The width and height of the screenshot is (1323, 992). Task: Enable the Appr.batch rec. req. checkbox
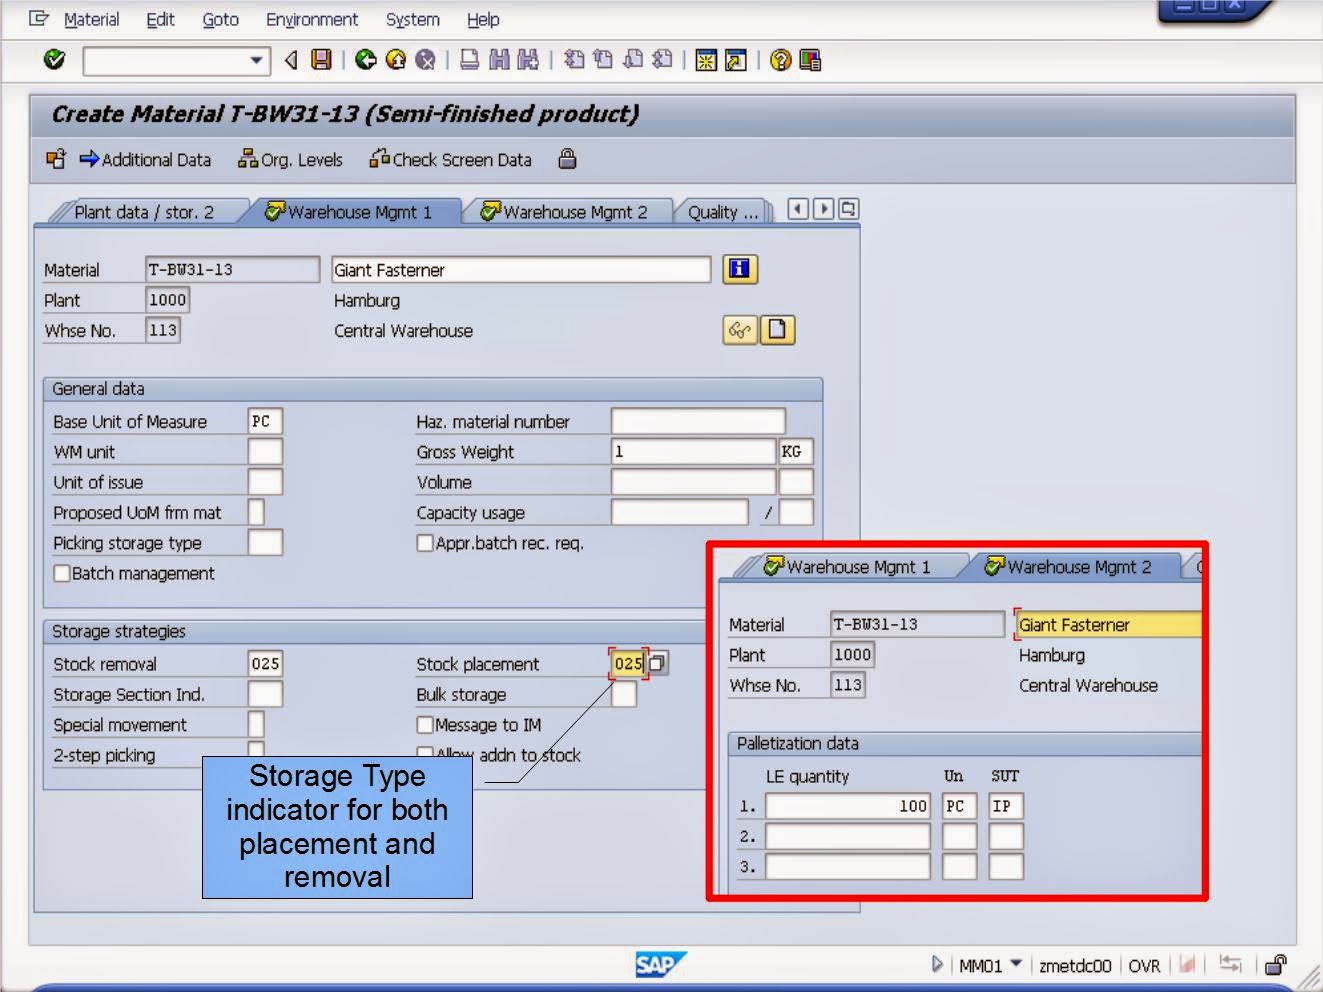pyautogui.click(x=425, y=543)
